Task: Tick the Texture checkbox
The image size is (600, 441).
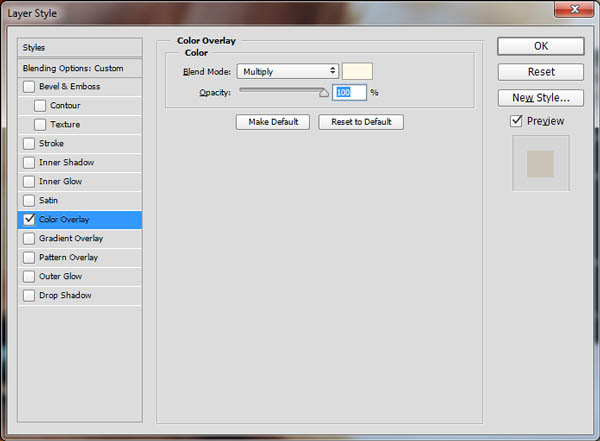Action: pos(40,125)
